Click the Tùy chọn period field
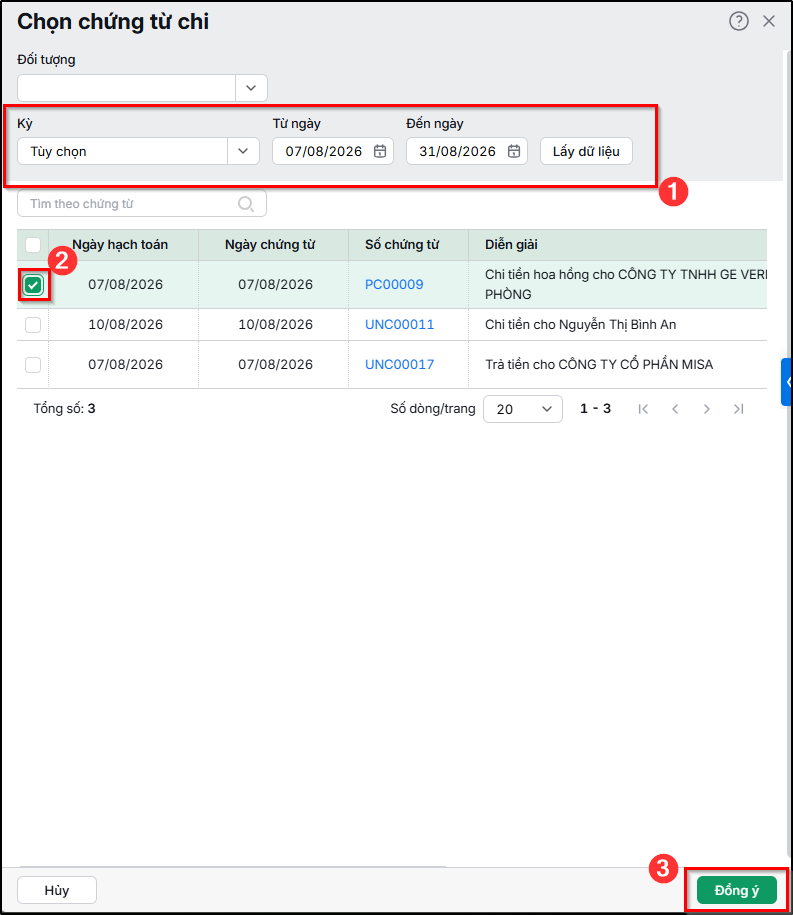 click(123, 151)
